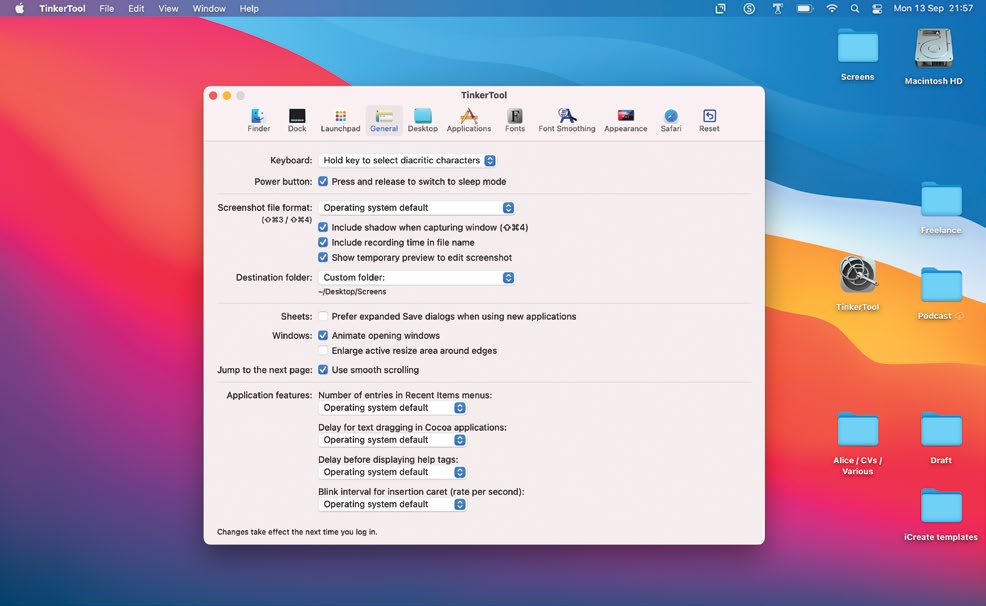Uncheck include recording time in file name
The height and width of the screenshot is (606, 986).
coord(323,242)
